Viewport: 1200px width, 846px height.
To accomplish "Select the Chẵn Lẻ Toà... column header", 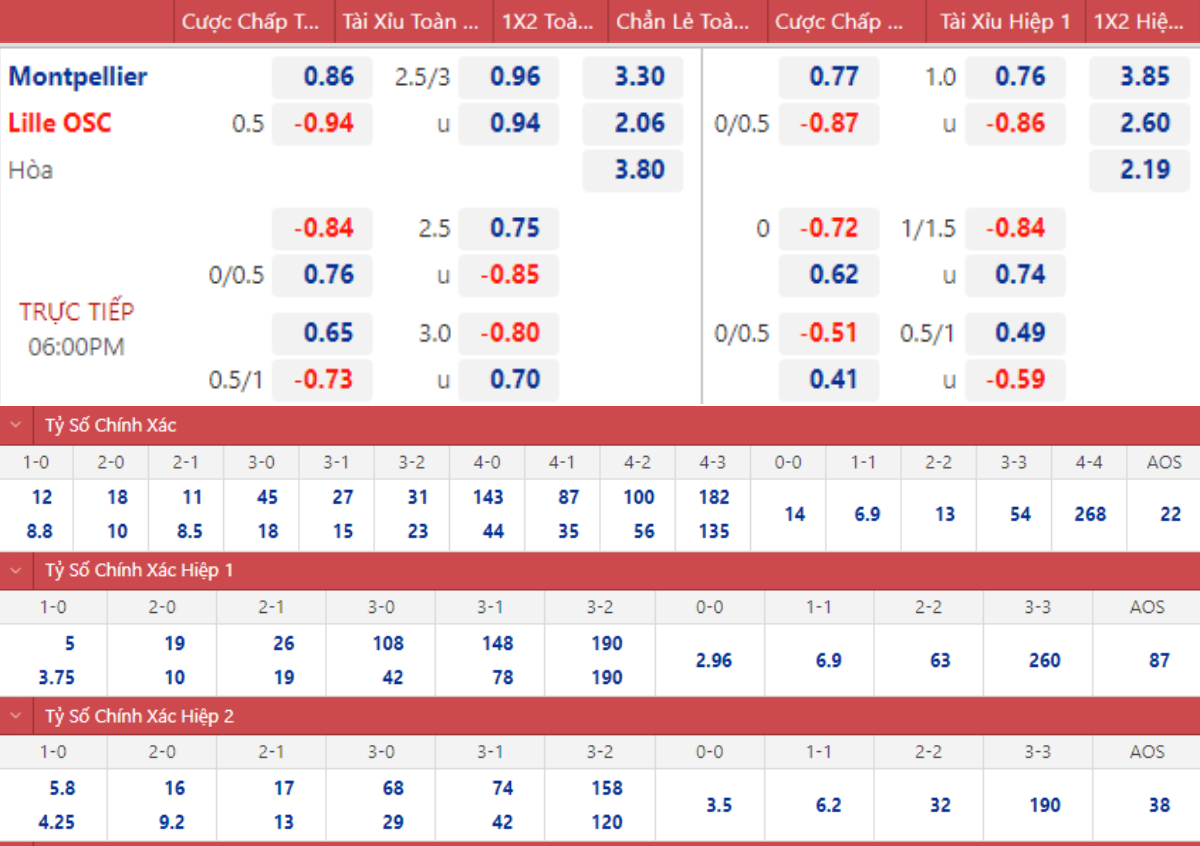I will click(x=685, y=22).
